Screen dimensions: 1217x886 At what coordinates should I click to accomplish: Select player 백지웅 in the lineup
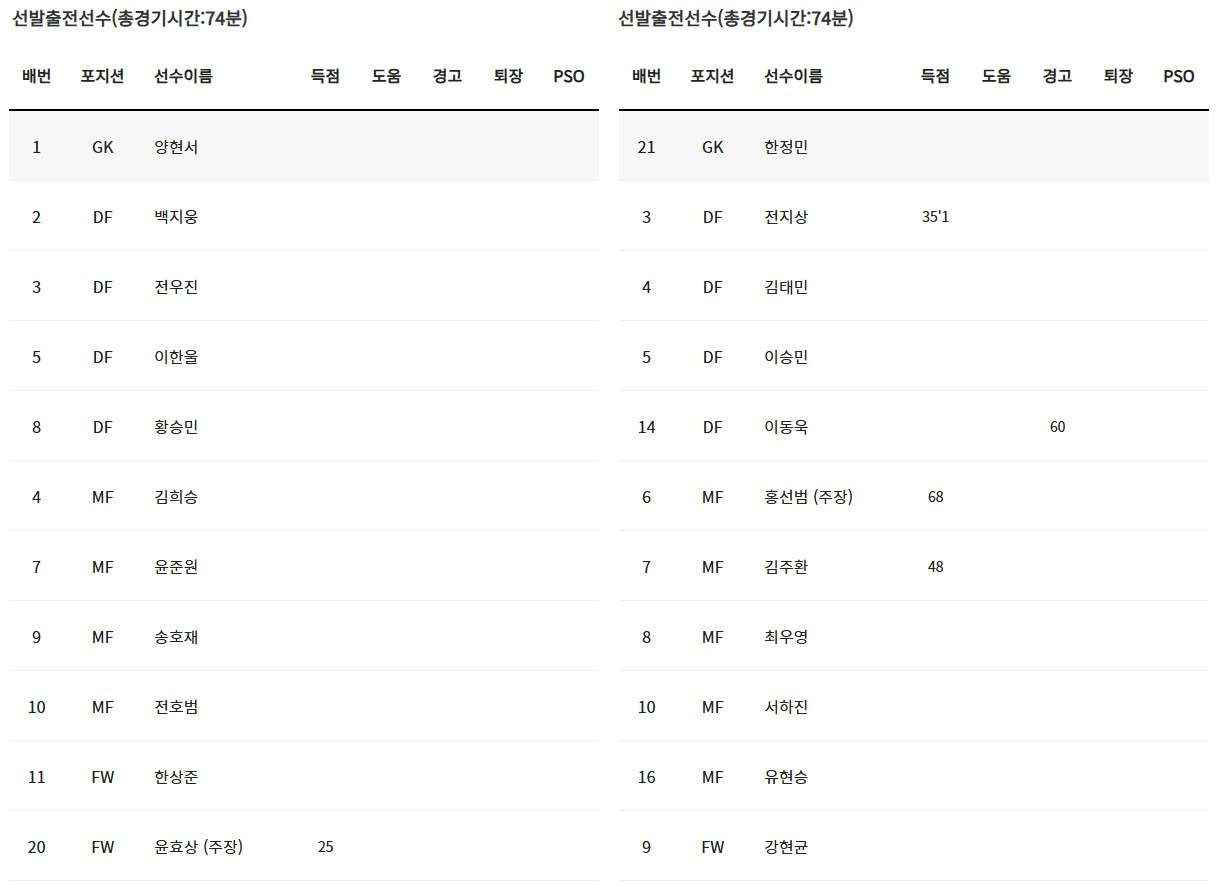(176, 217)
